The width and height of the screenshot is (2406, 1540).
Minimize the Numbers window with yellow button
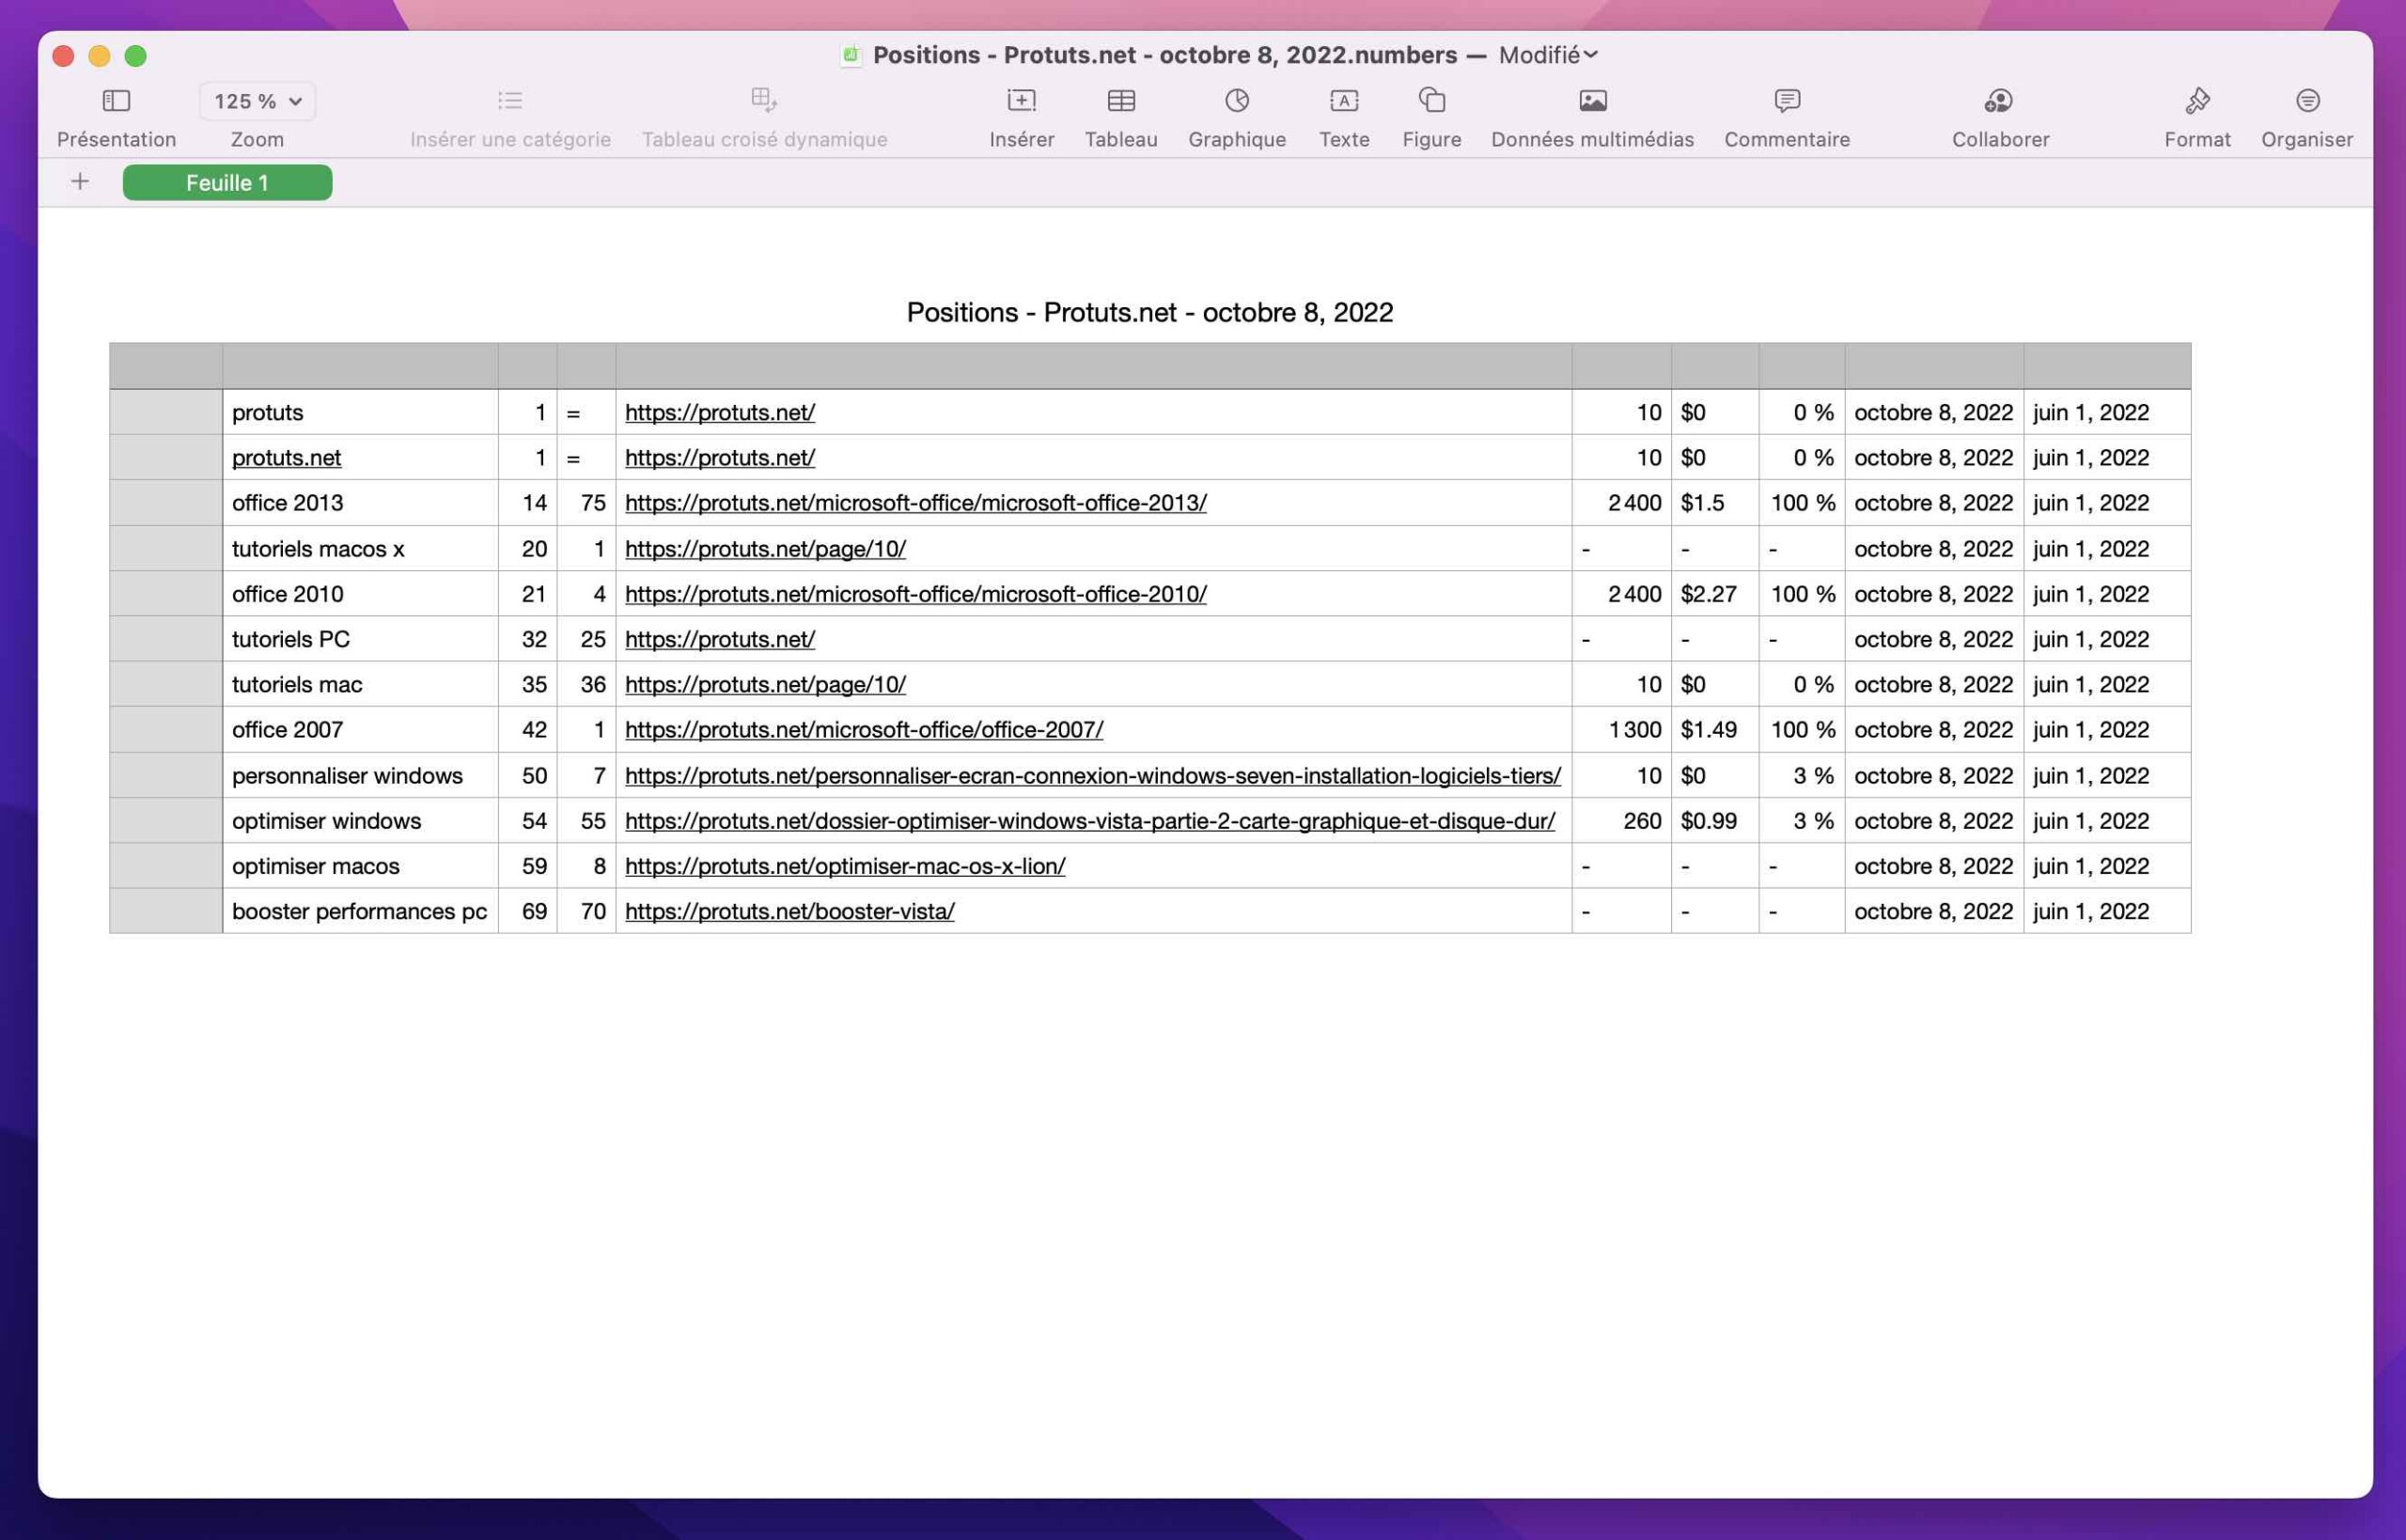(x=99, y=56)
